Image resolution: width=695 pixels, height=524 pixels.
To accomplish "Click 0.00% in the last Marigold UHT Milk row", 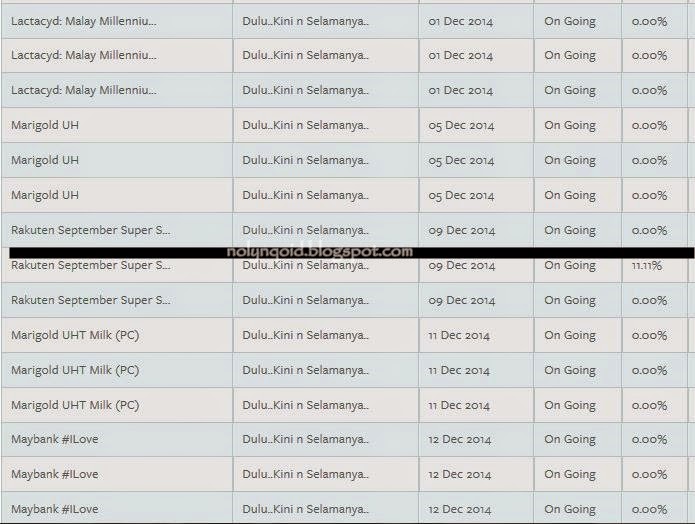I will pos(649,406).
